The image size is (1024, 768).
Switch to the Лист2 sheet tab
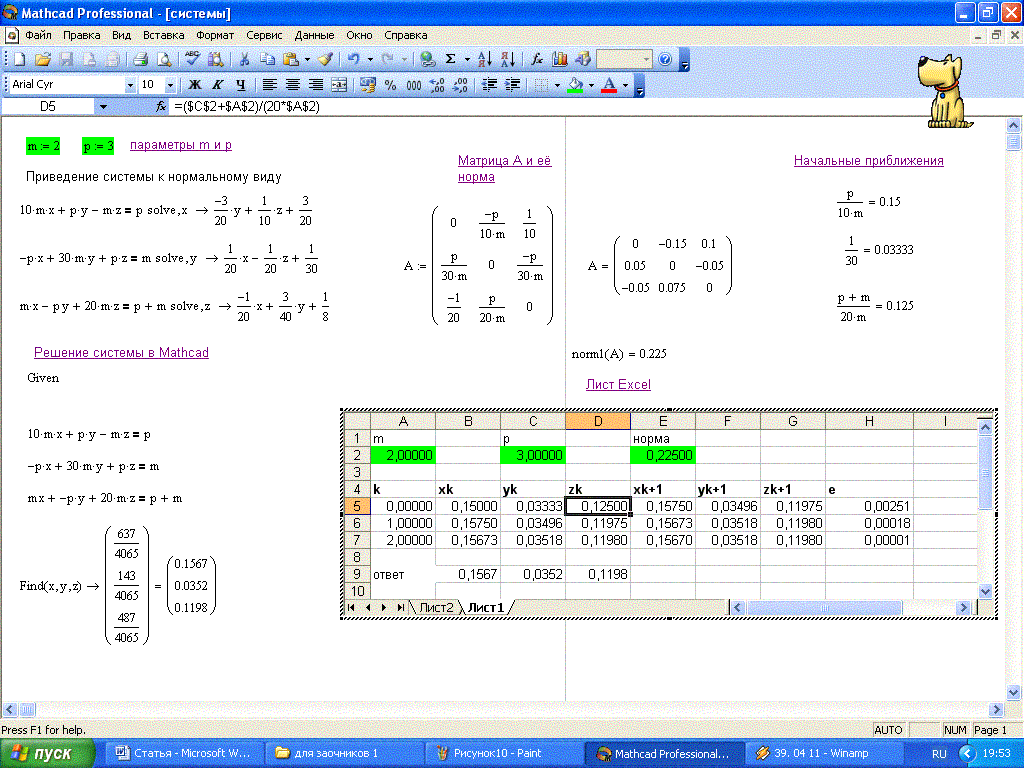pyautogui.click(x=436, y=607)
